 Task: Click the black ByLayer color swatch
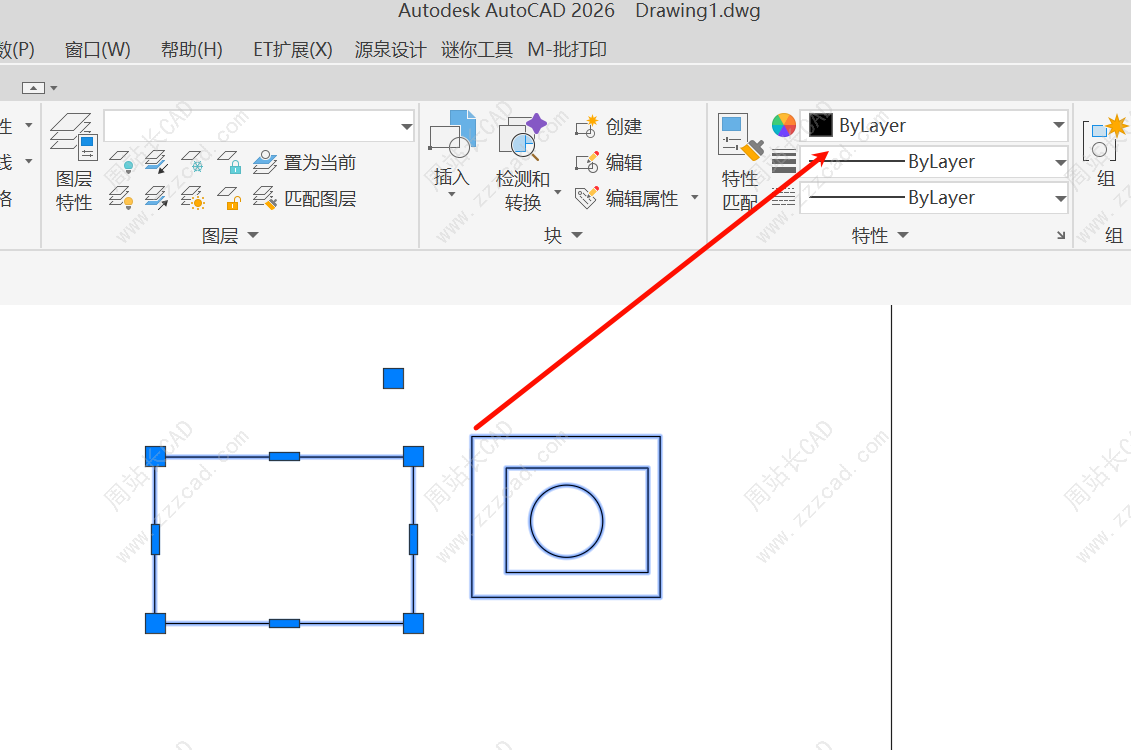[821, 126]
